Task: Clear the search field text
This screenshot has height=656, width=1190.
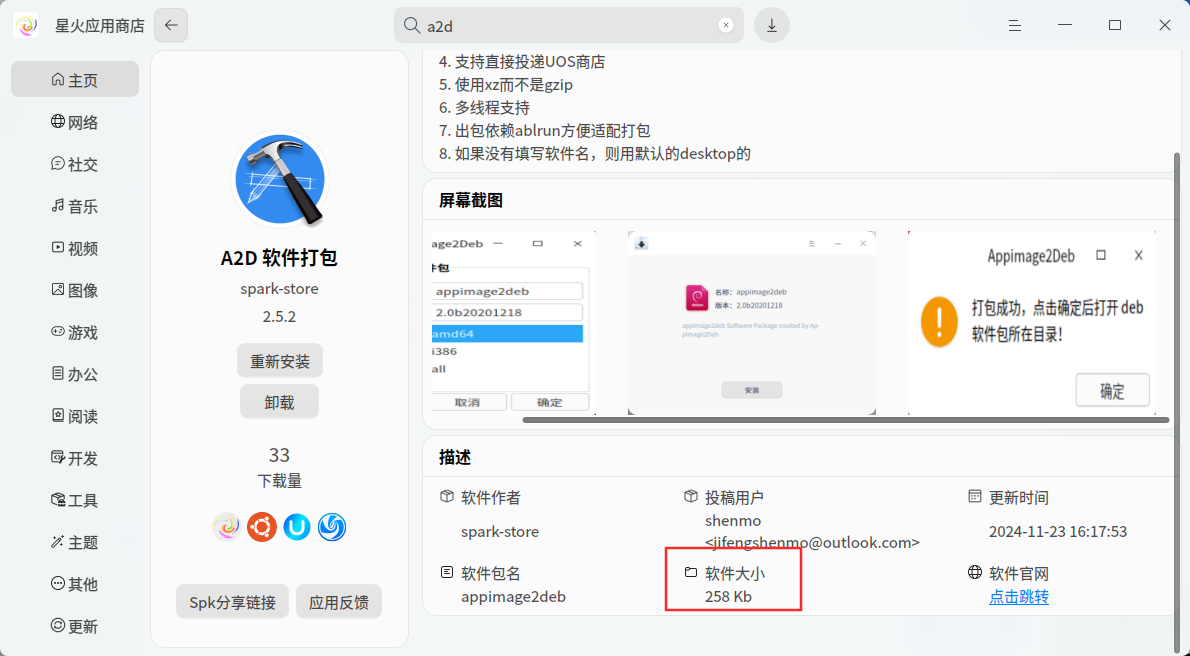Action: click(x=726, y=26)
